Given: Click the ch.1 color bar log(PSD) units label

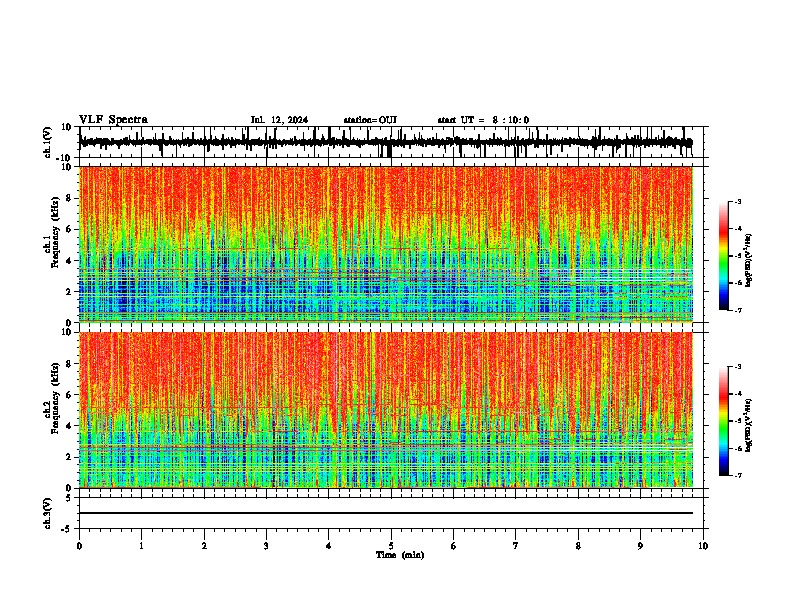Looking at the screenshot, I should [x=749, y=260].
